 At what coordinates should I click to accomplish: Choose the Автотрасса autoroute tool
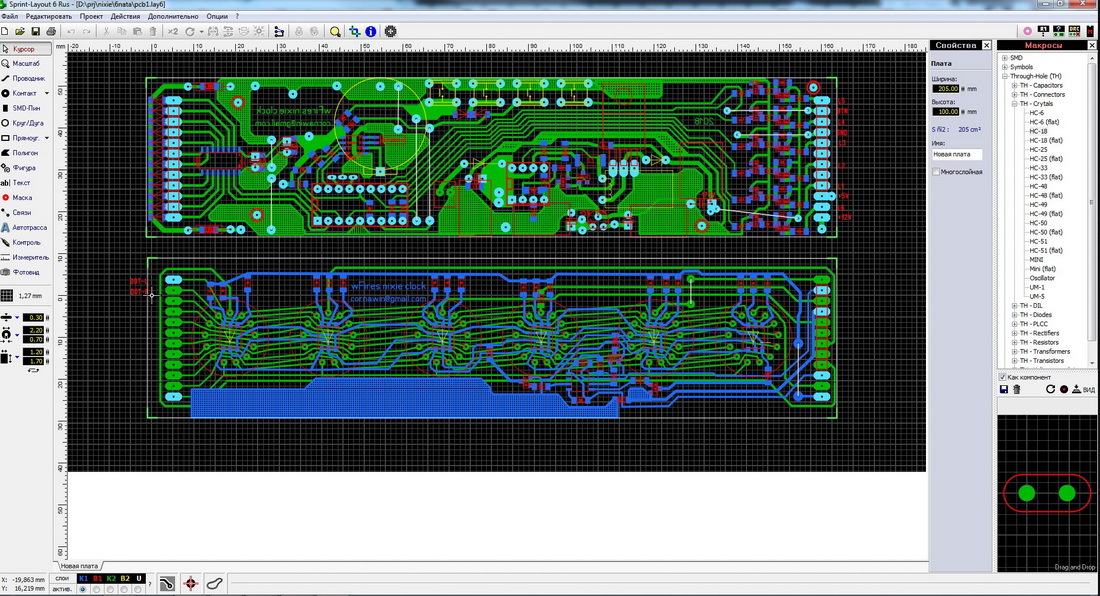pyautogui.click(x=29, y=227)
